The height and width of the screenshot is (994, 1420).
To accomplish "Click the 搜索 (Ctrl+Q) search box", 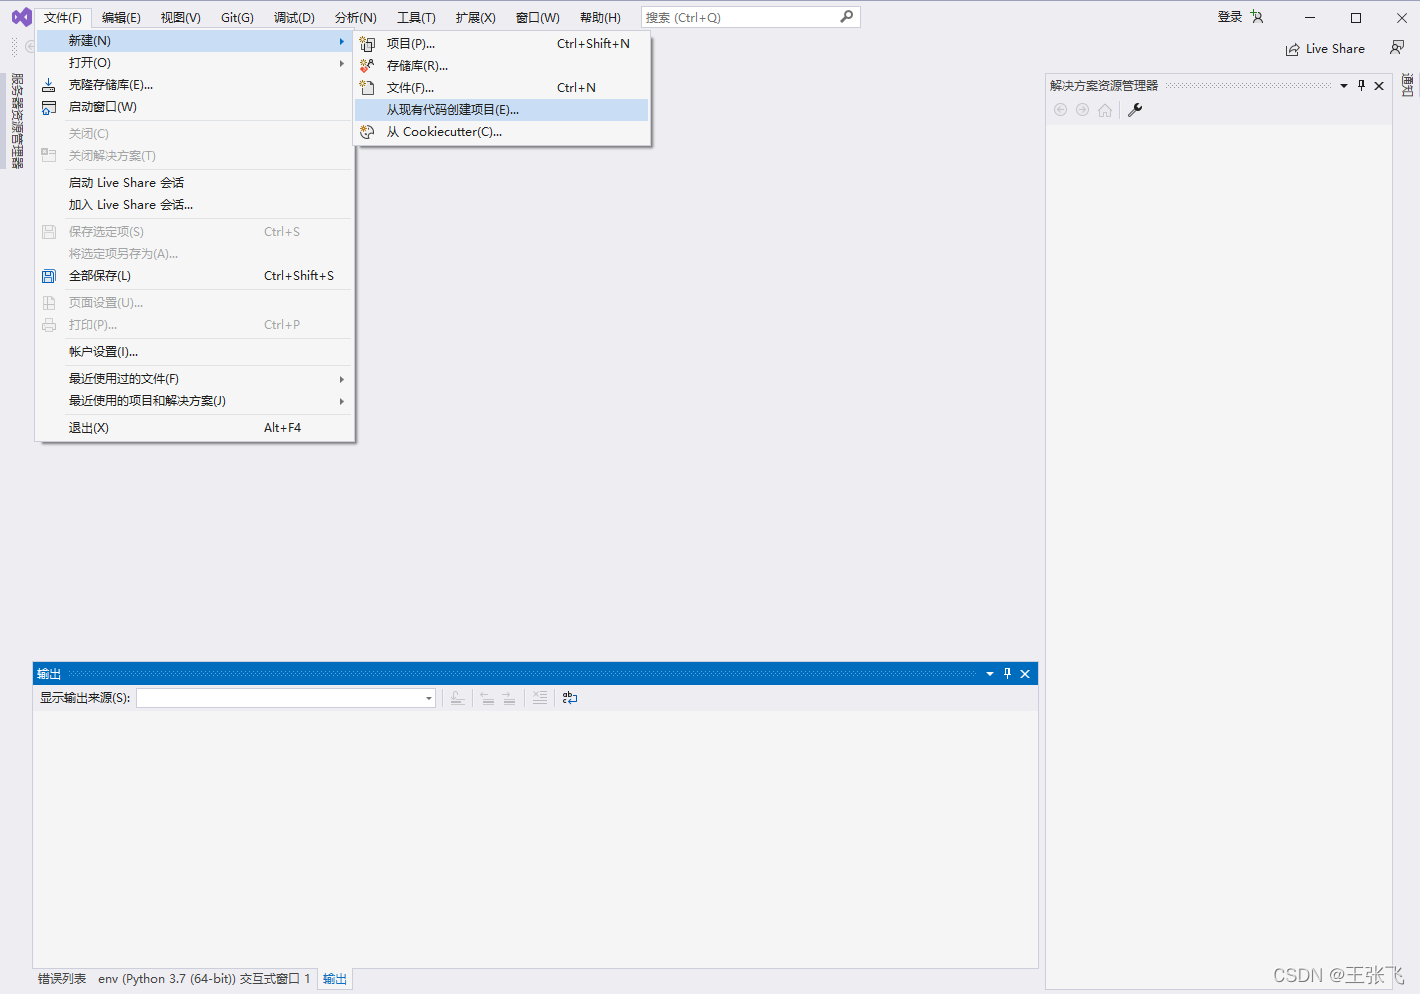I will [x=750, y=17].
